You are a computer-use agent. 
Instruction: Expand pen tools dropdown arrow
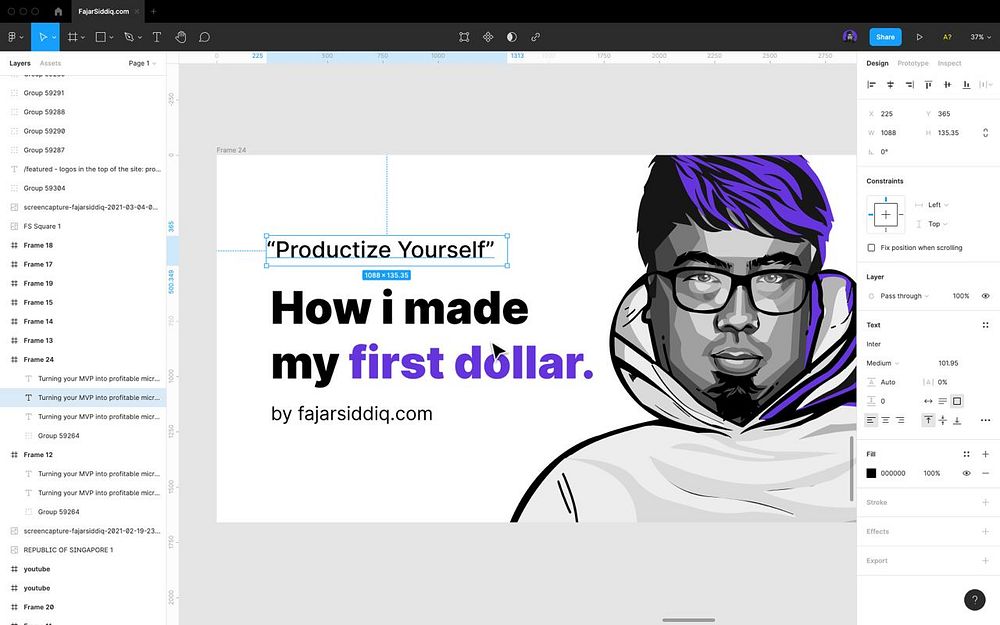(x=140, y=38)
